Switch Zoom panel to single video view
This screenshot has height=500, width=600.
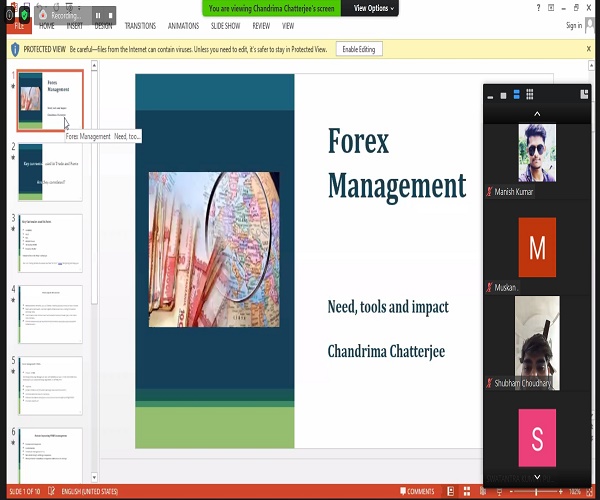[x=503, y=96]
